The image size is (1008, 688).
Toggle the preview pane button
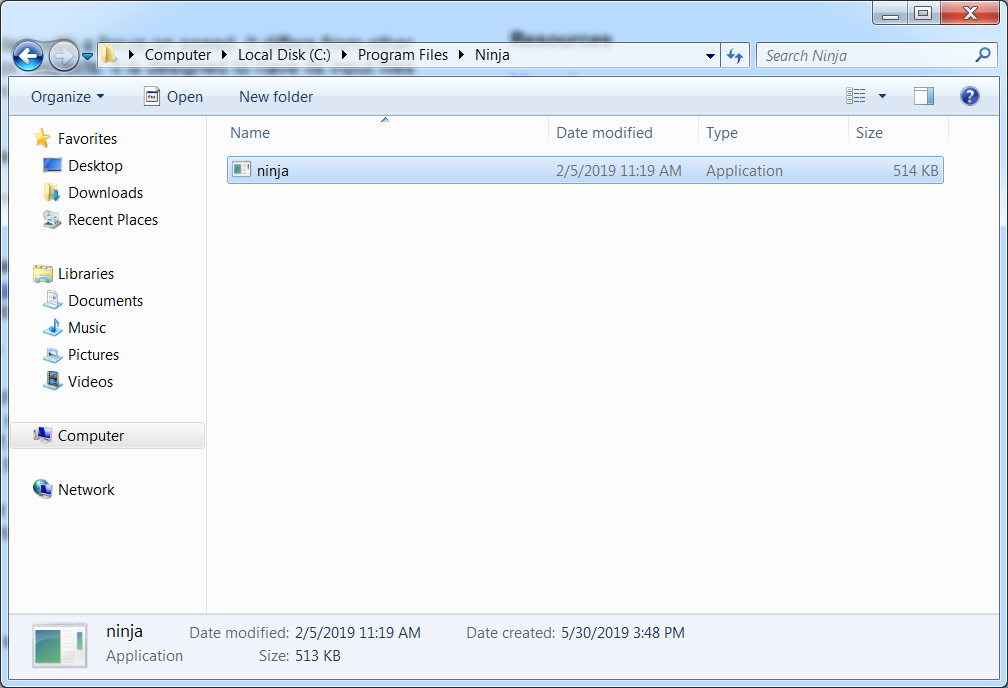(923, 96)
